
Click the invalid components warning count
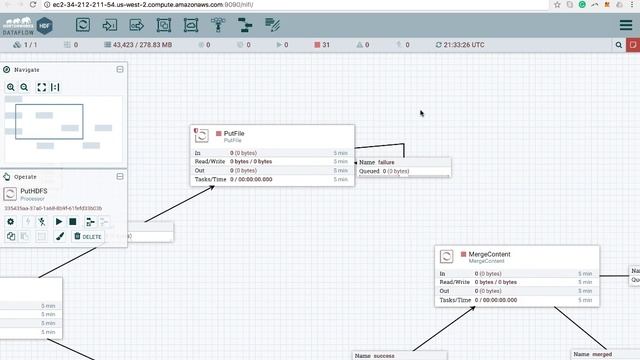point(363,45)
